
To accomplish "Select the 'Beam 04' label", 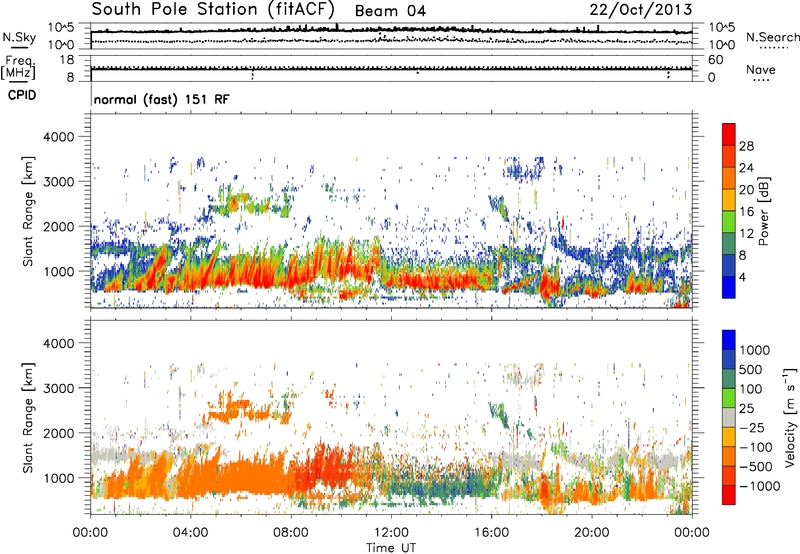I will click(390, 11).
